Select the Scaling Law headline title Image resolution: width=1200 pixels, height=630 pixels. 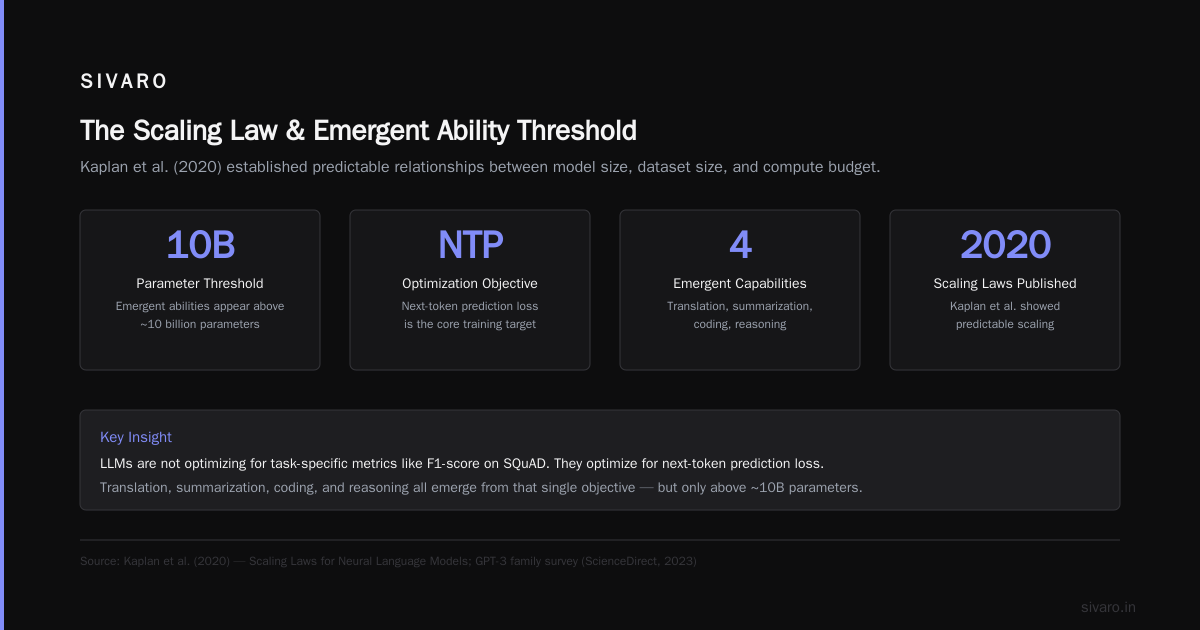point(358,131)
